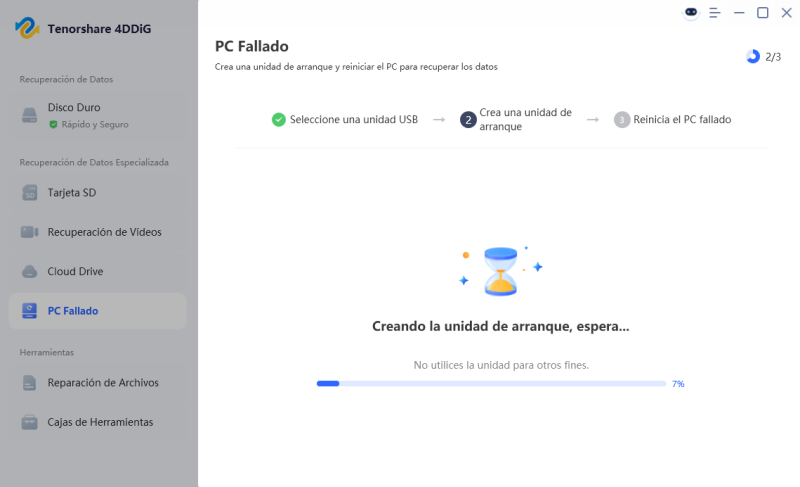The width and height of the screenshot is (800, 487).
Task: Click the blue creation progress bar
Action: point(491,383)
